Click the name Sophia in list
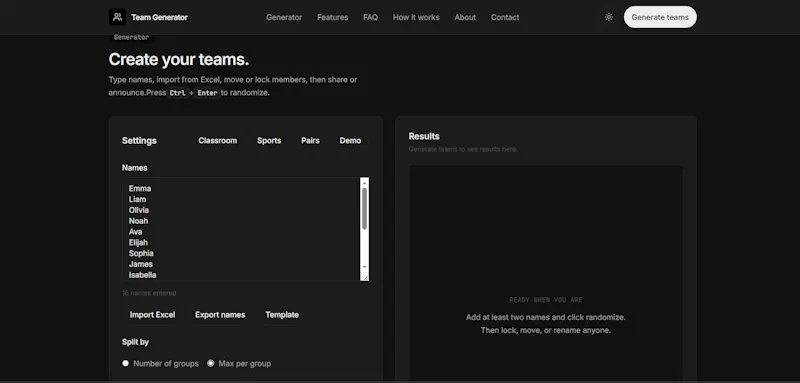The height and width of the screenshot is (383, 800). click(x=141, y=253)
